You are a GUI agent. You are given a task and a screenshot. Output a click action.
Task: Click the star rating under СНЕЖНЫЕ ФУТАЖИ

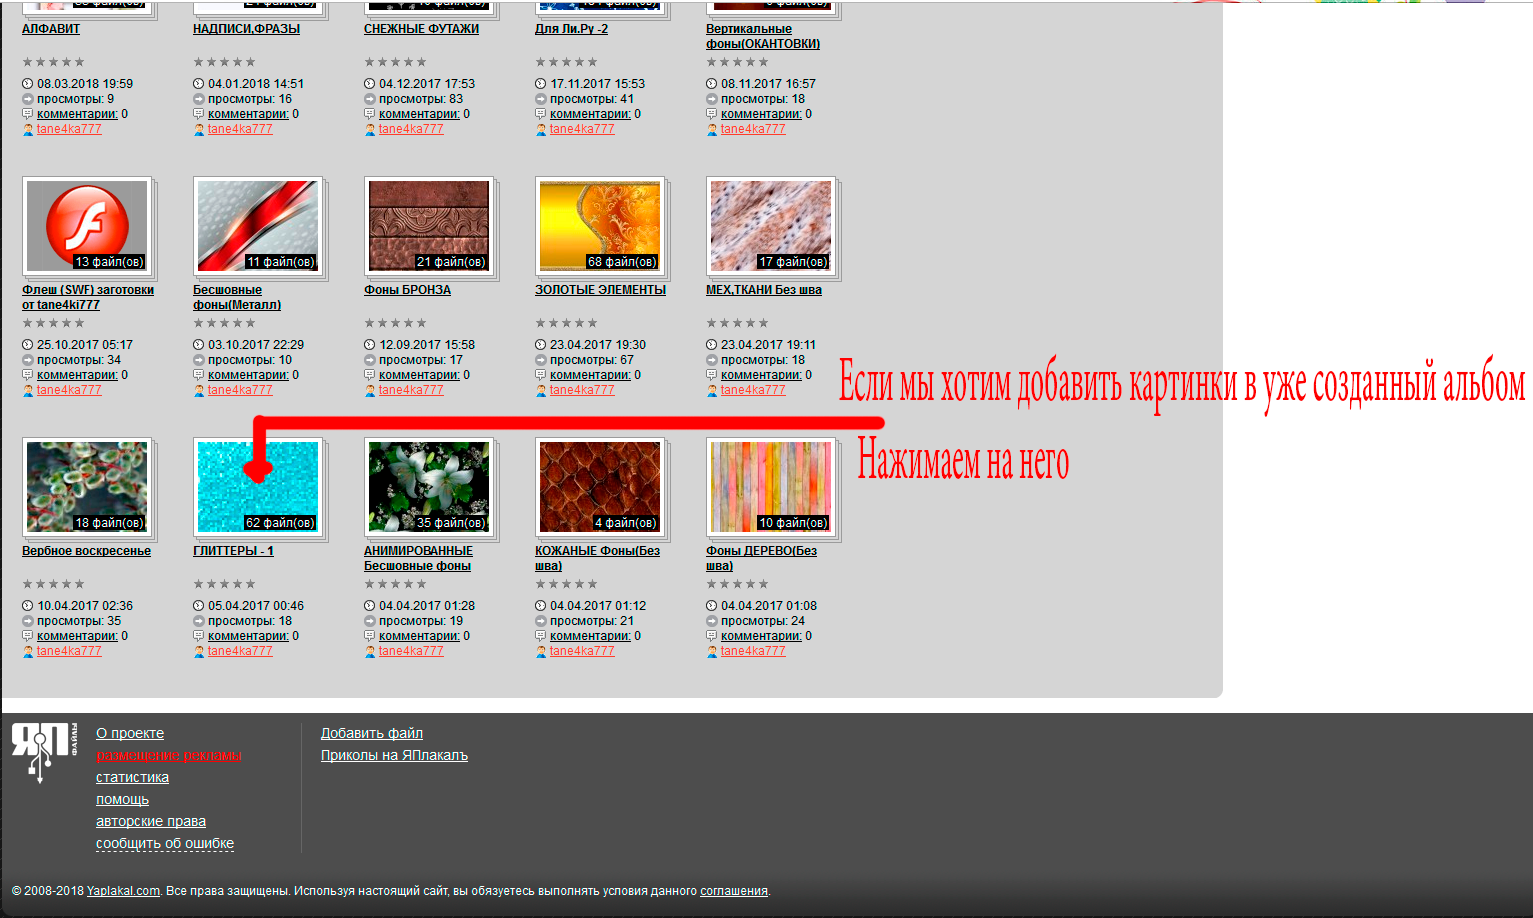[395, 62]
